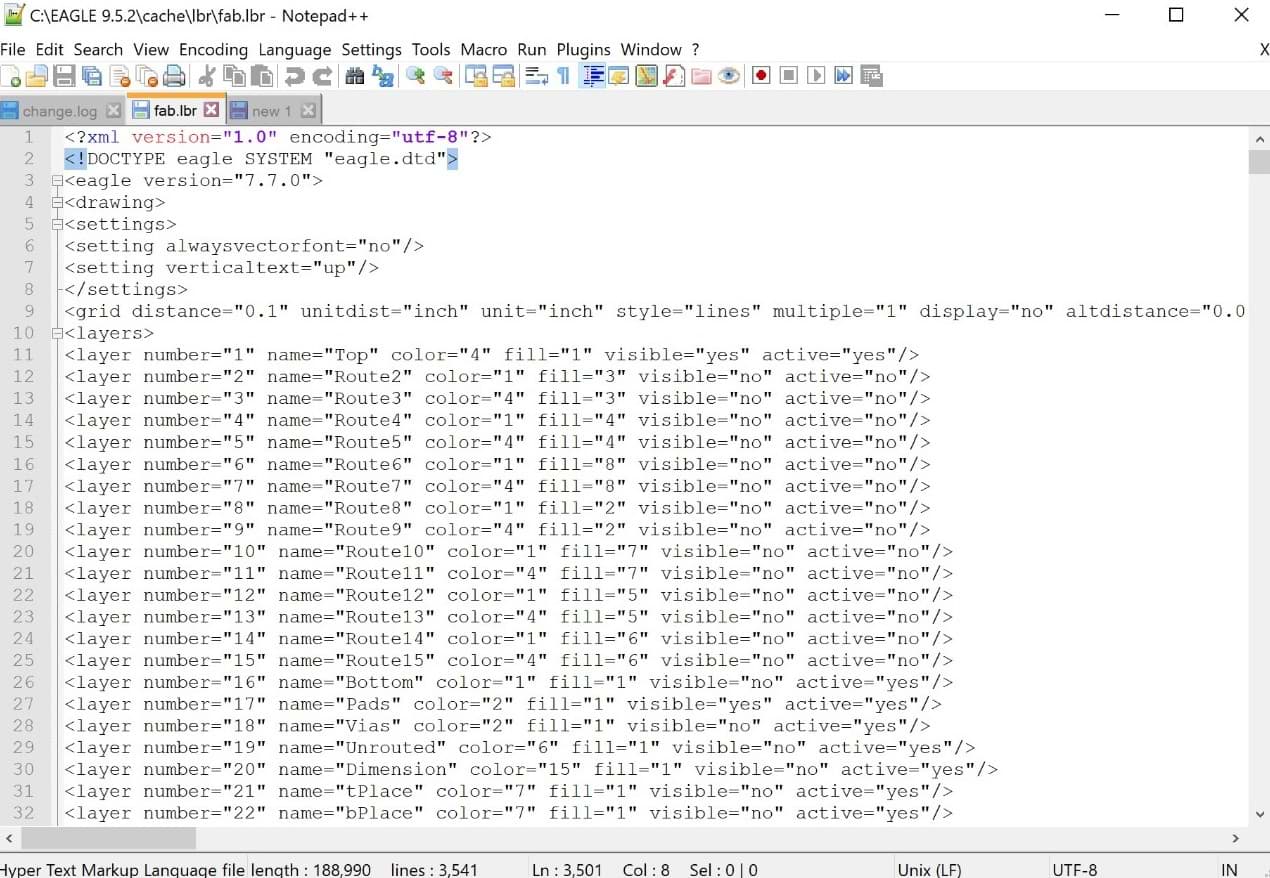1270x878 pixels.
Task: Click the Save recorded macro icon
Action: (x=871, y=76)
